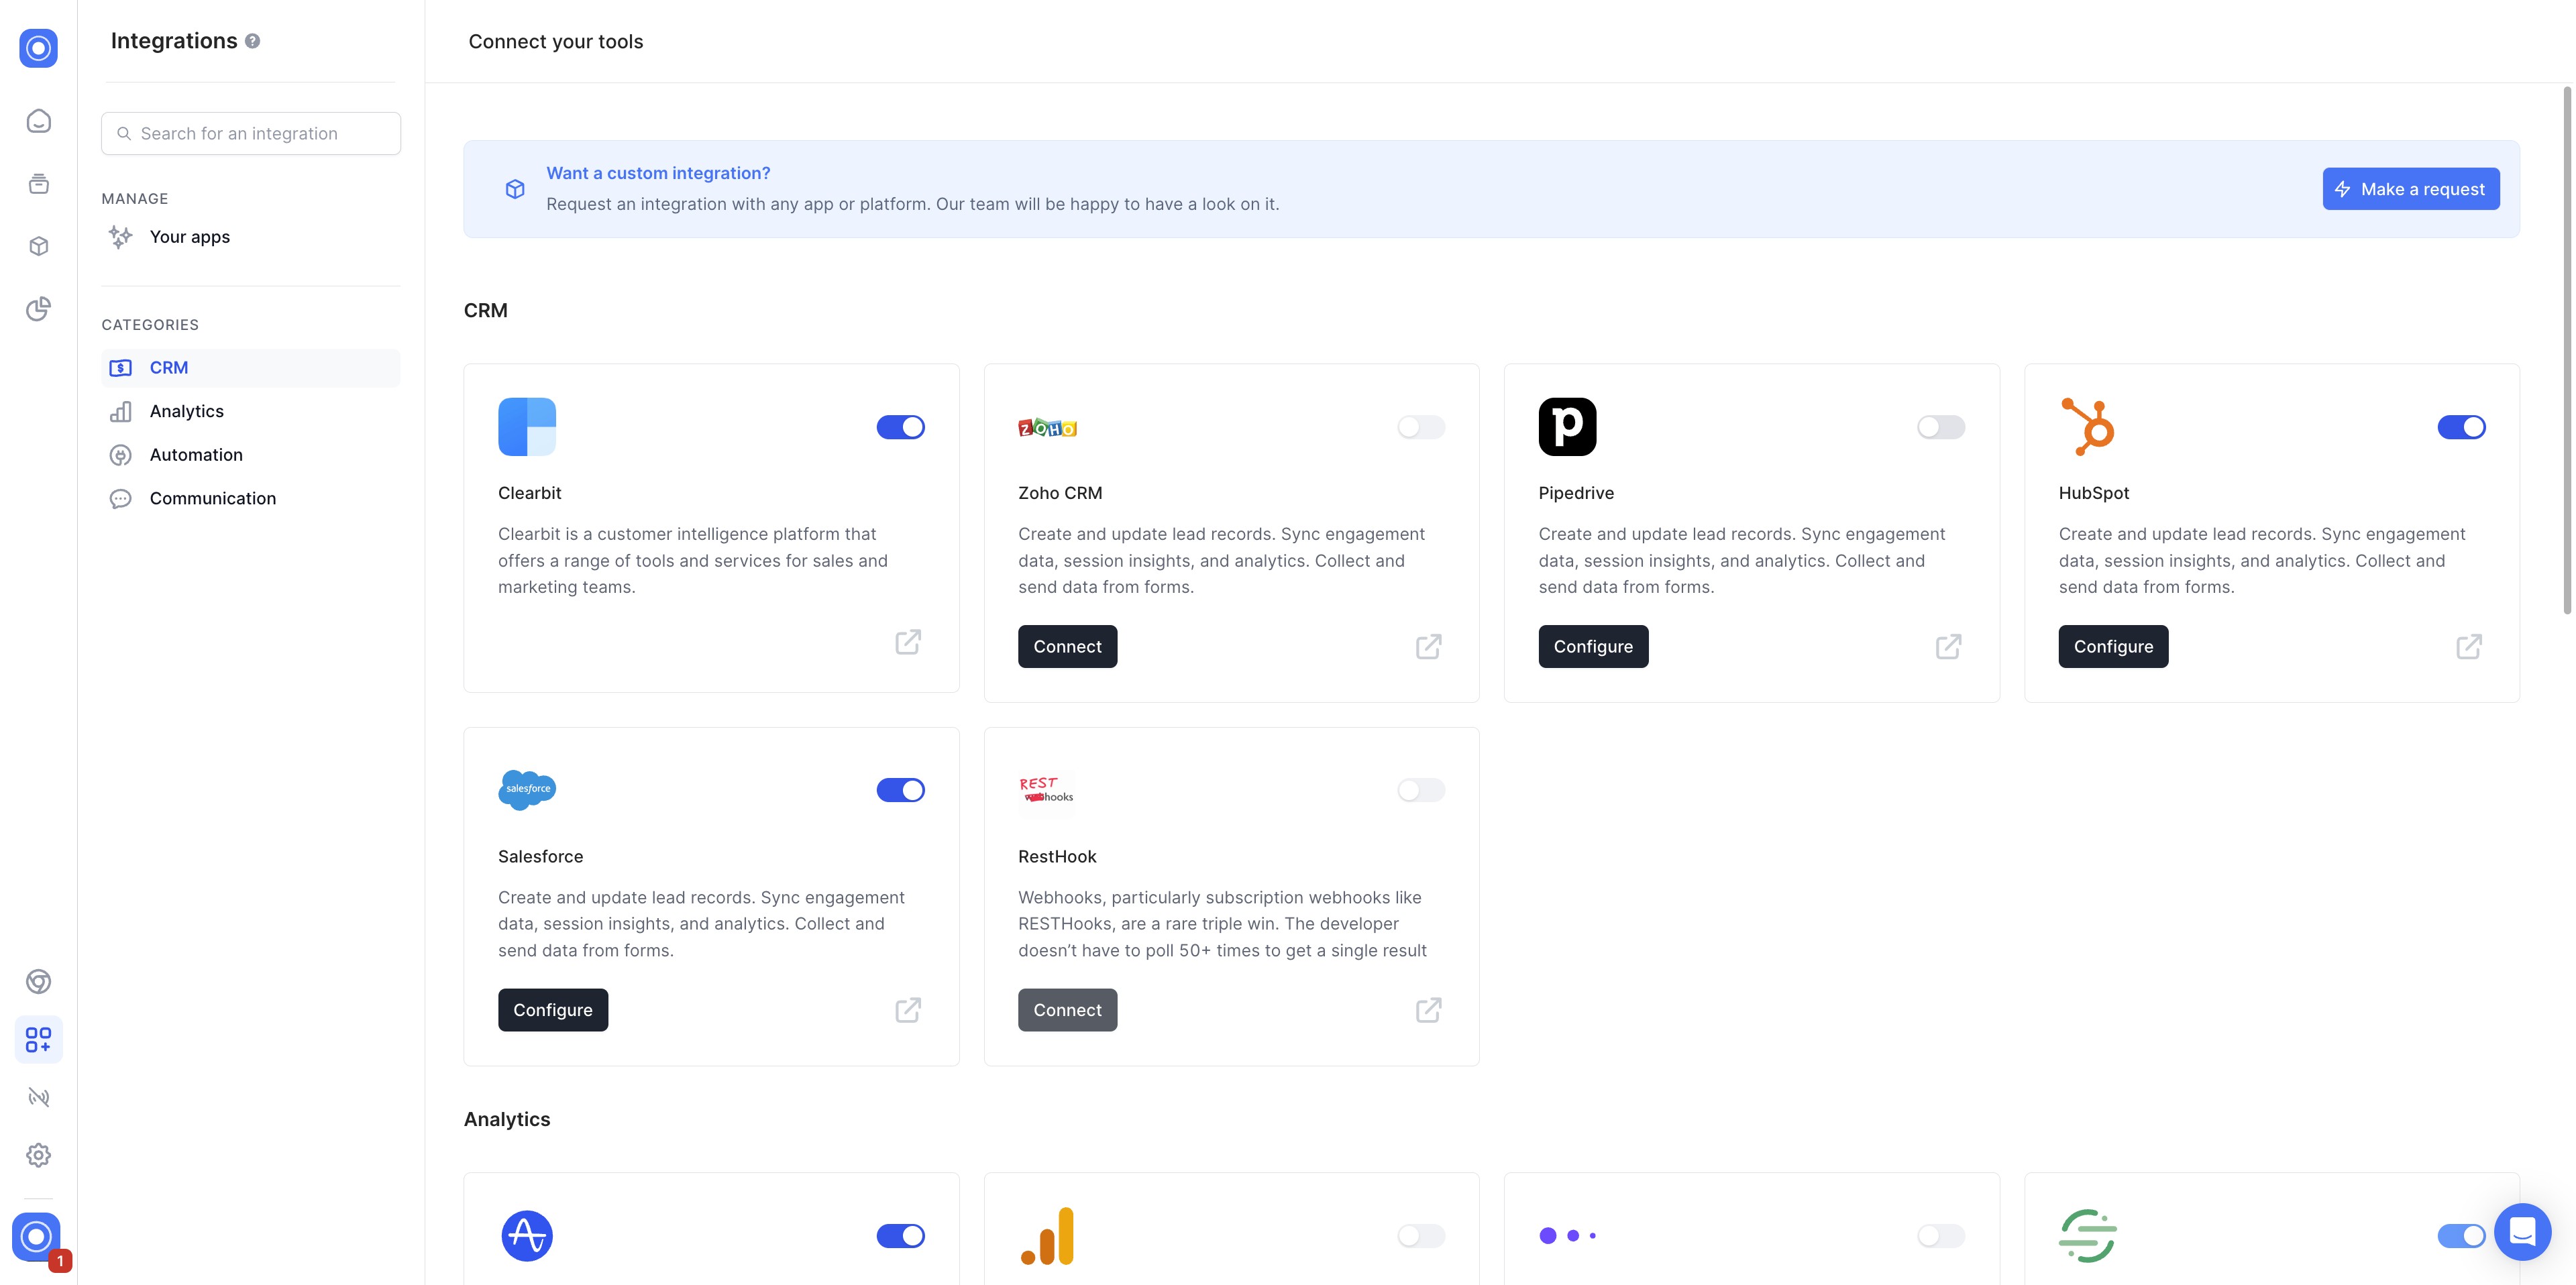Click the archive tray icon in the sidebar
The height and width of the screenshot is (1285, 2576).
pos(38,184)
